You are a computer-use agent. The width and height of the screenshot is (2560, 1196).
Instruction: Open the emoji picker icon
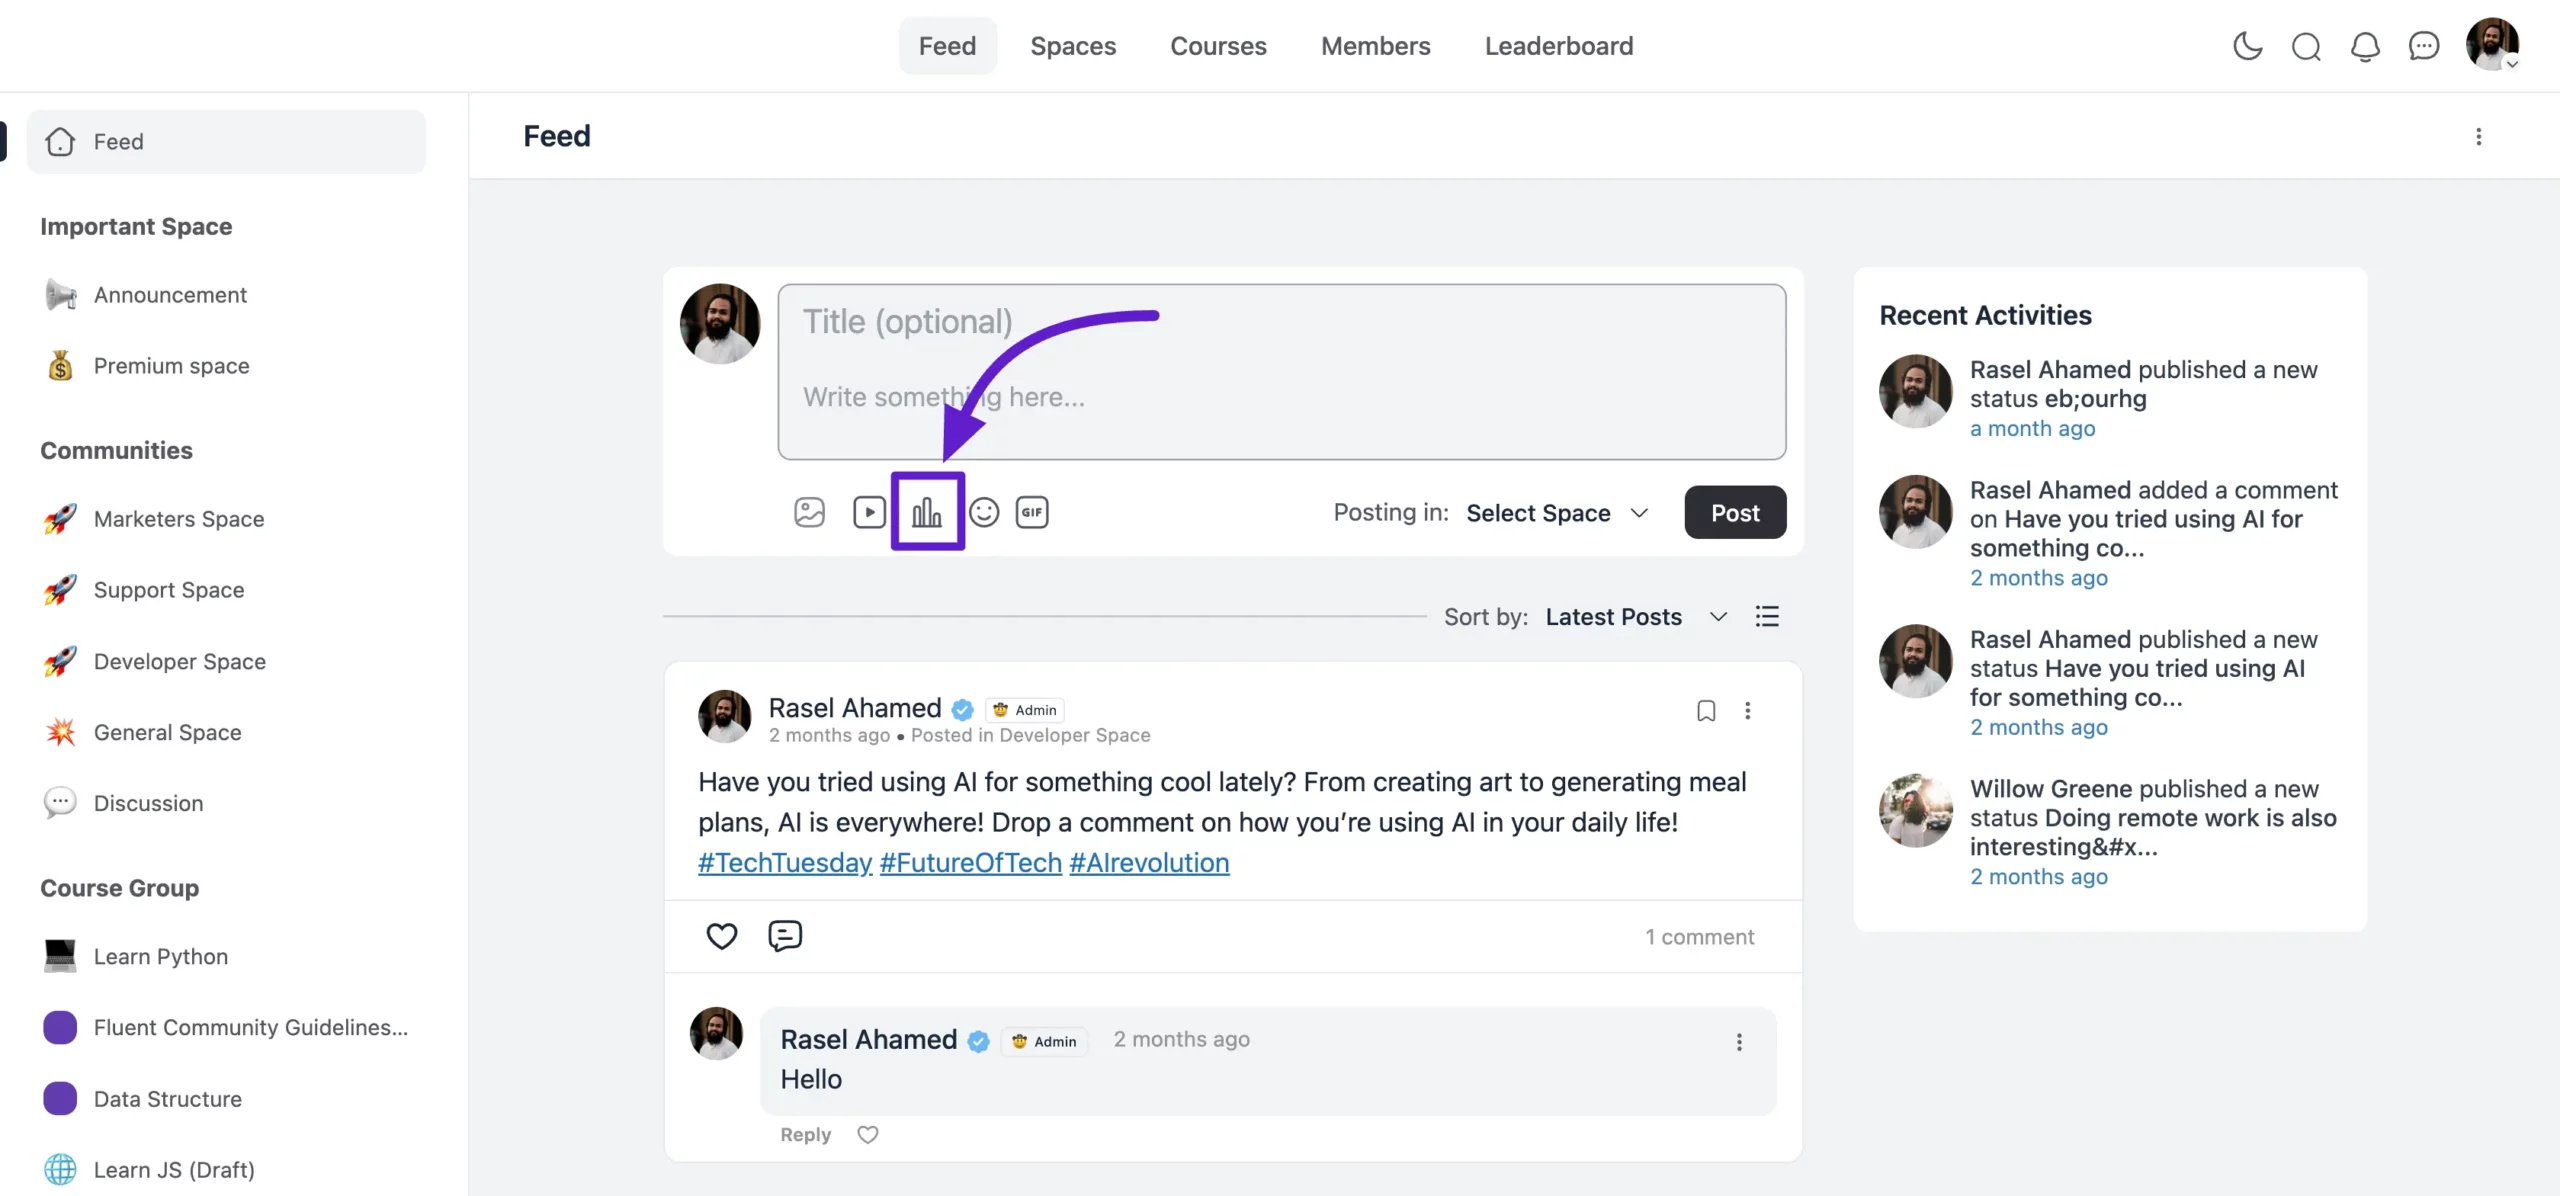984,512
